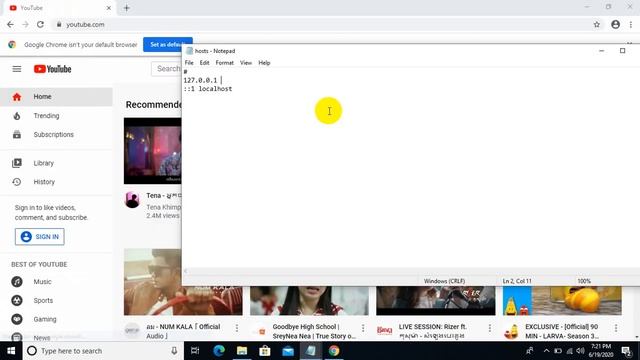Minimize the Notepad window
This screenshot has height=360, width=640.
tap(602, 51)
